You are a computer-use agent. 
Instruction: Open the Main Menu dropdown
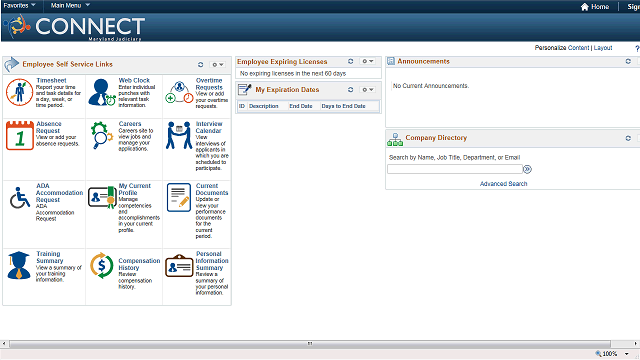(x=70, y=5)
